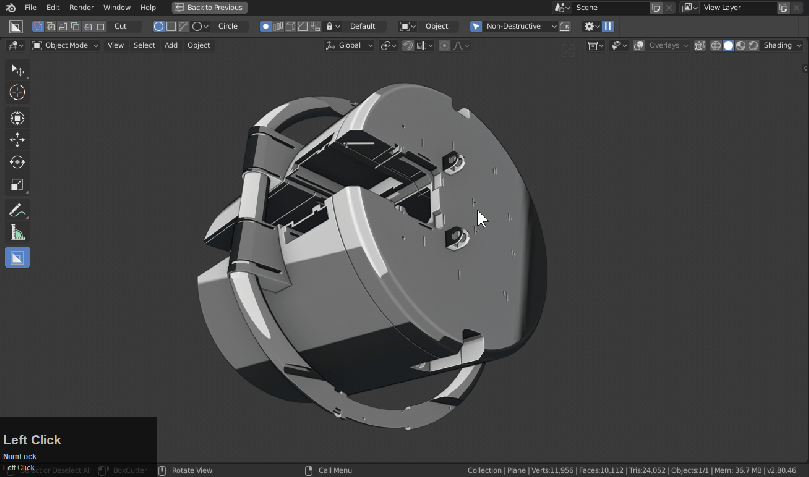Switch to rendered shading
The height and width of the screenshot is (477, 809).
pyautogui.click(x=753, y=45)
